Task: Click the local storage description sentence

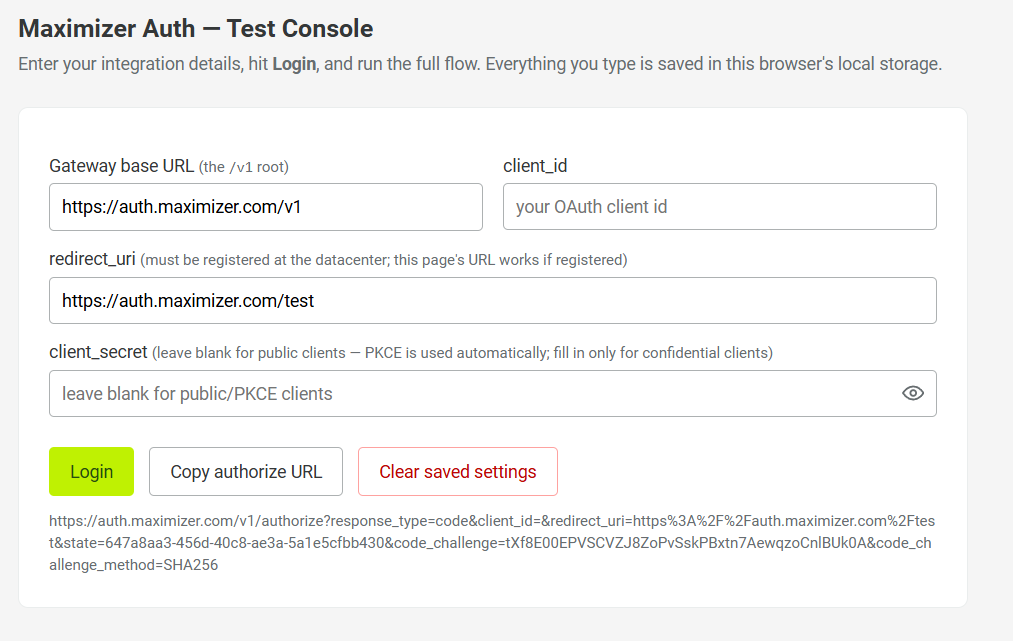Action: coord(713,64)
